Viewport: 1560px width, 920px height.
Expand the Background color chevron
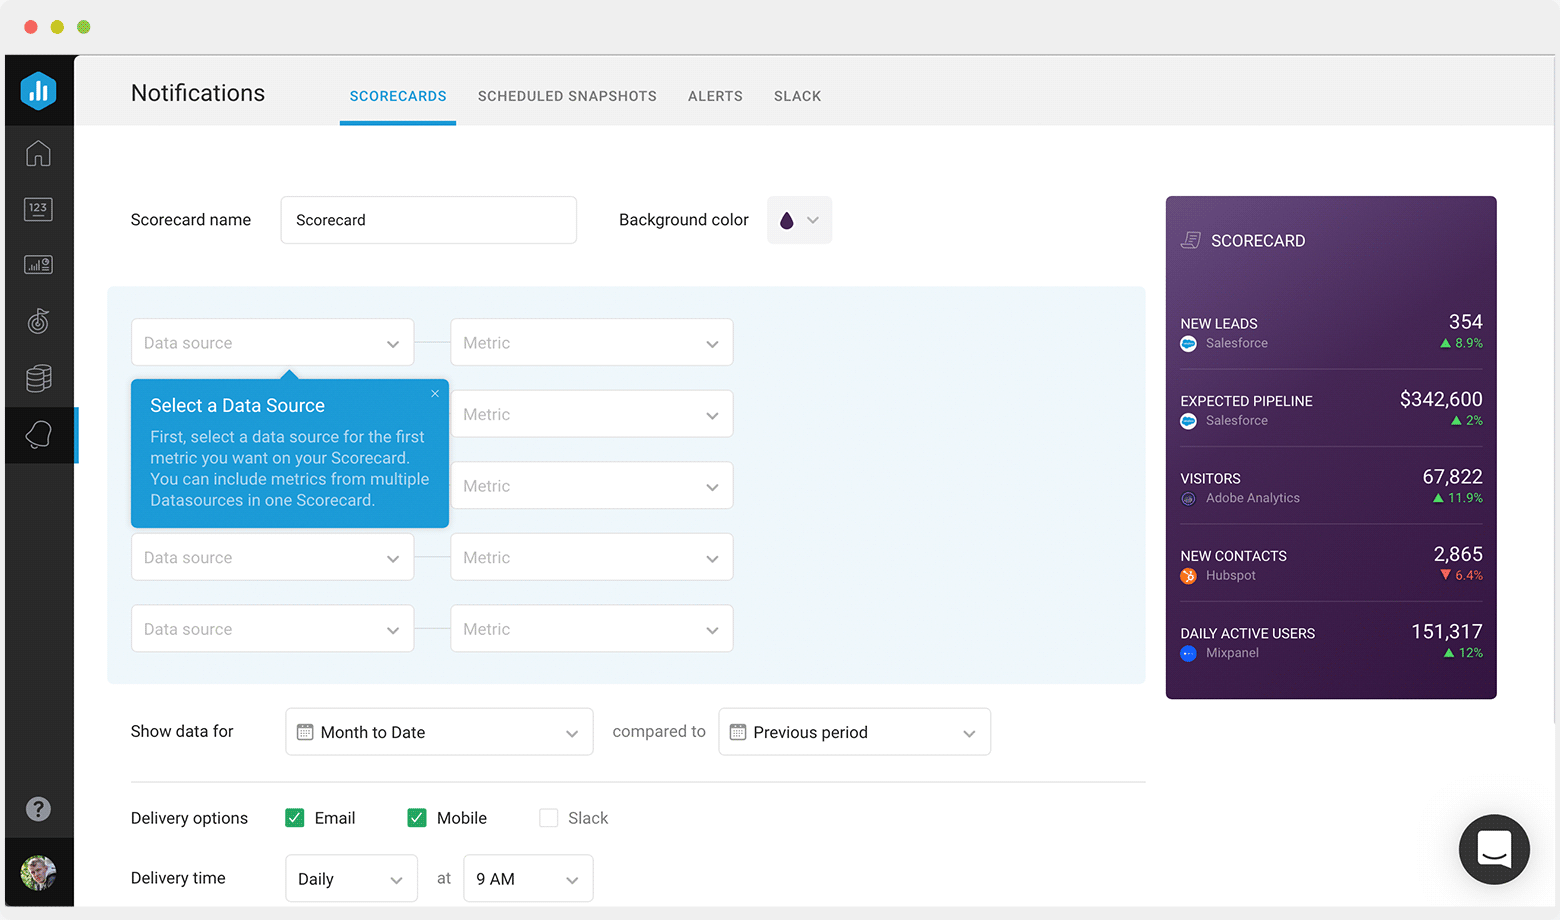pyautogui.click(x=813, y=220)
